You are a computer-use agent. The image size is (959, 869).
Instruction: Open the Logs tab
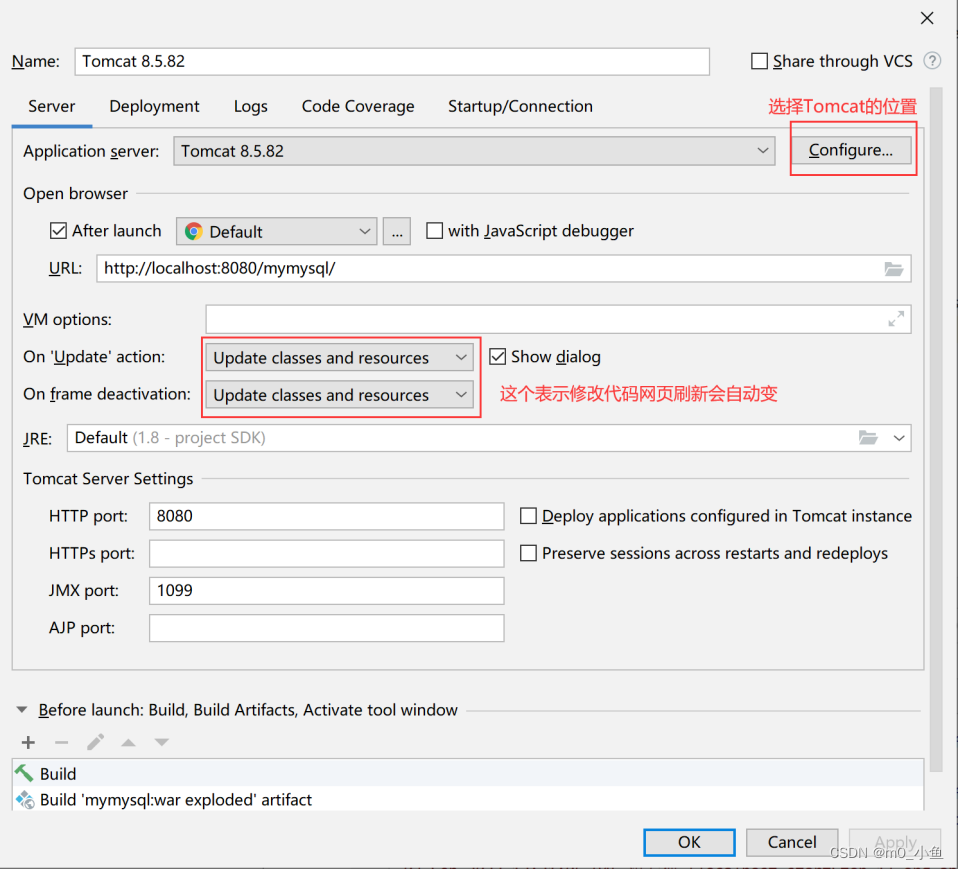pyautogui.click(x=250, y=106)
